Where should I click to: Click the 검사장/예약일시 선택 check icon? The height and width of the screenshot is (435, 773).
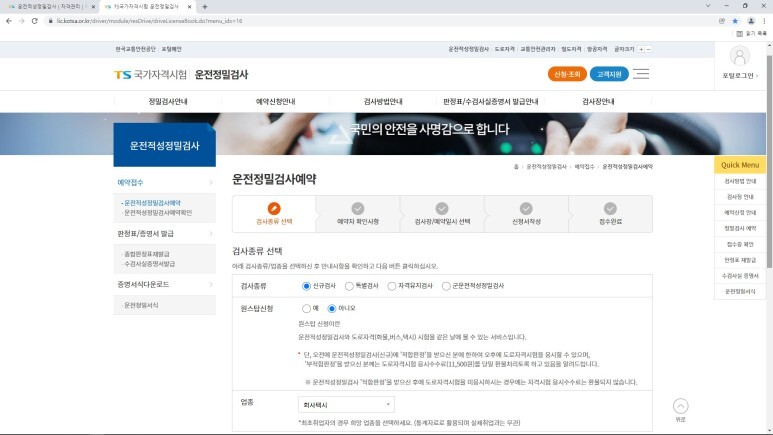[442, 209]
